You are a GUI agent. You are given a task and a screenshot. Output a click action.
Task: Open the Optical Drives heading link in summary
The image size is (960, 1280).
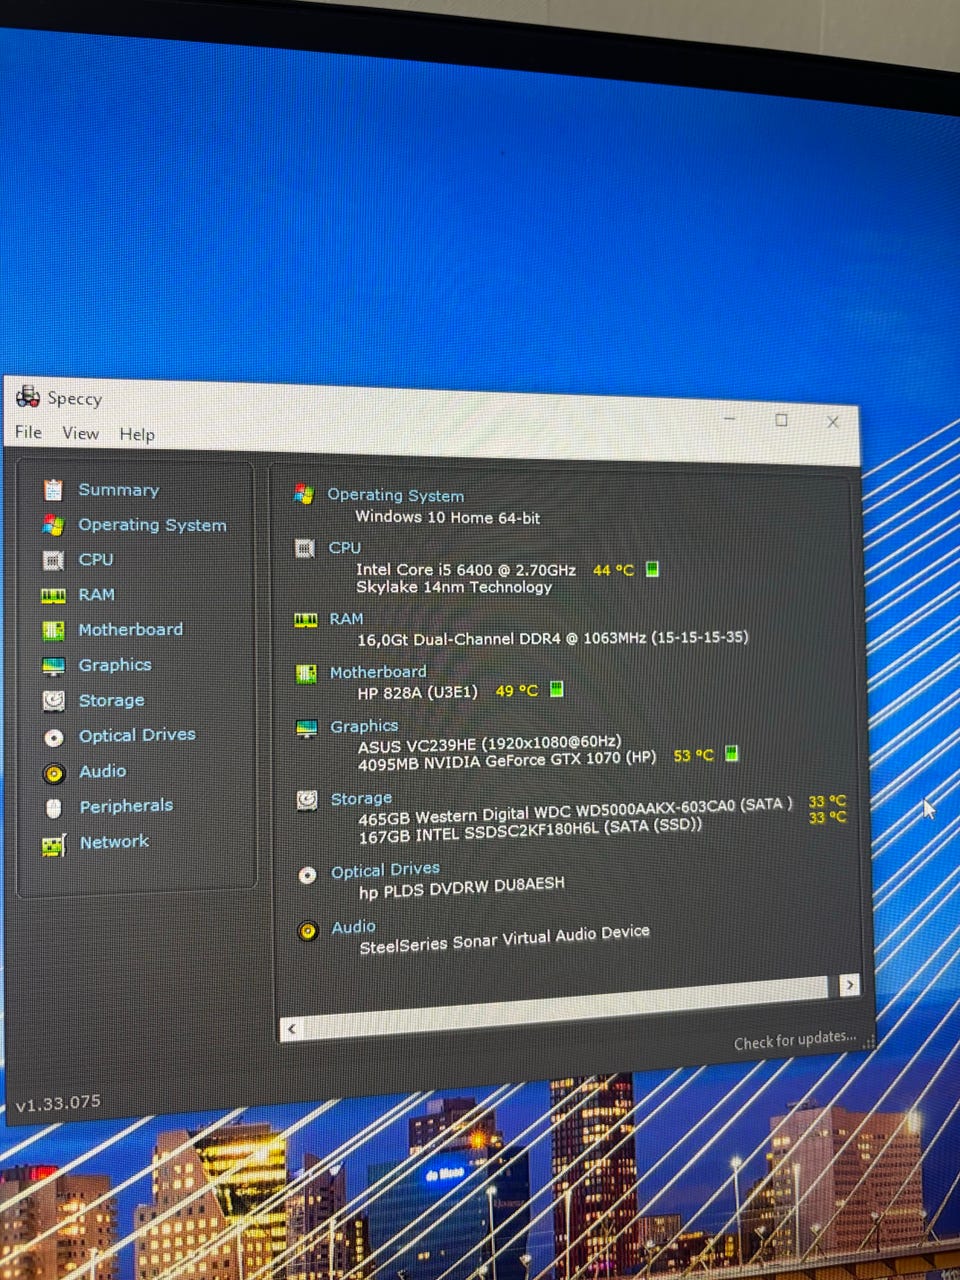click(x=385, y=870)
